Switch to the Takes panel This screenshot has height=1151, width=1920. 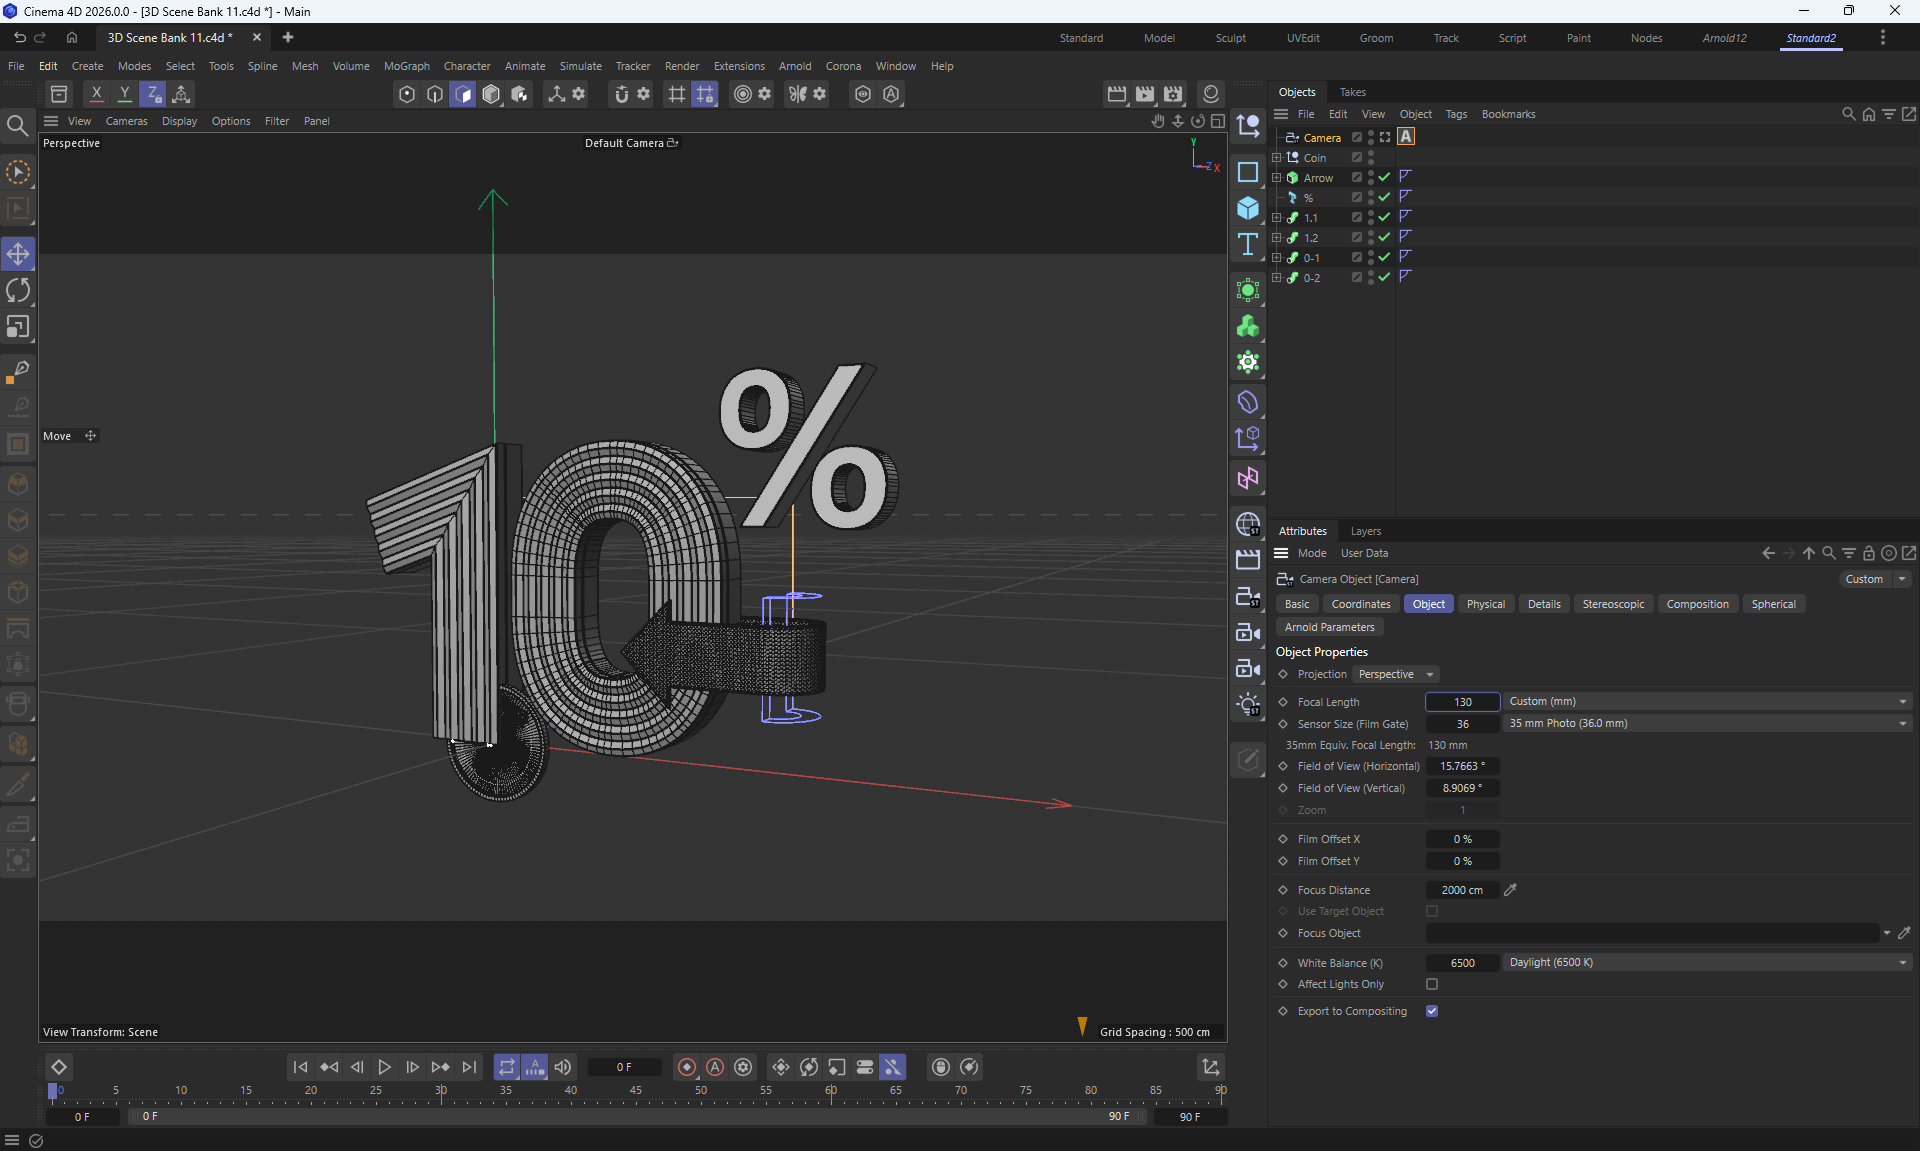click(x=1352, y=92)
